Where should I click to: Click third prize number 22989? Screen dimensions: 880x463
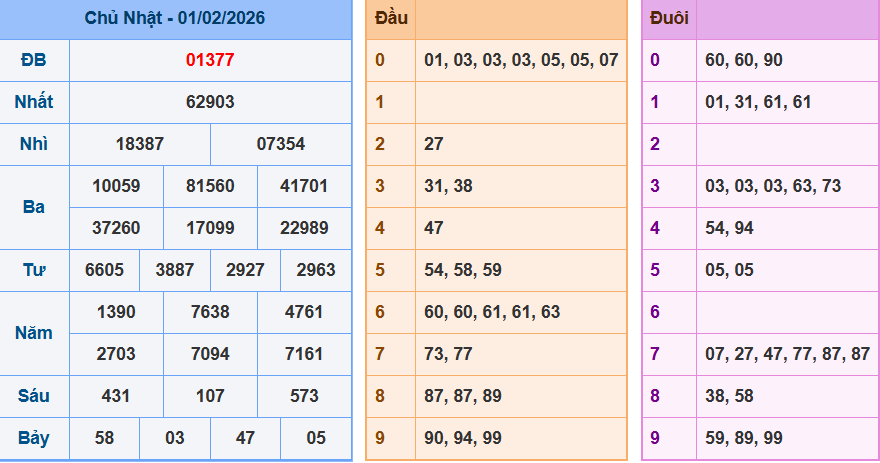coord(304,228)
